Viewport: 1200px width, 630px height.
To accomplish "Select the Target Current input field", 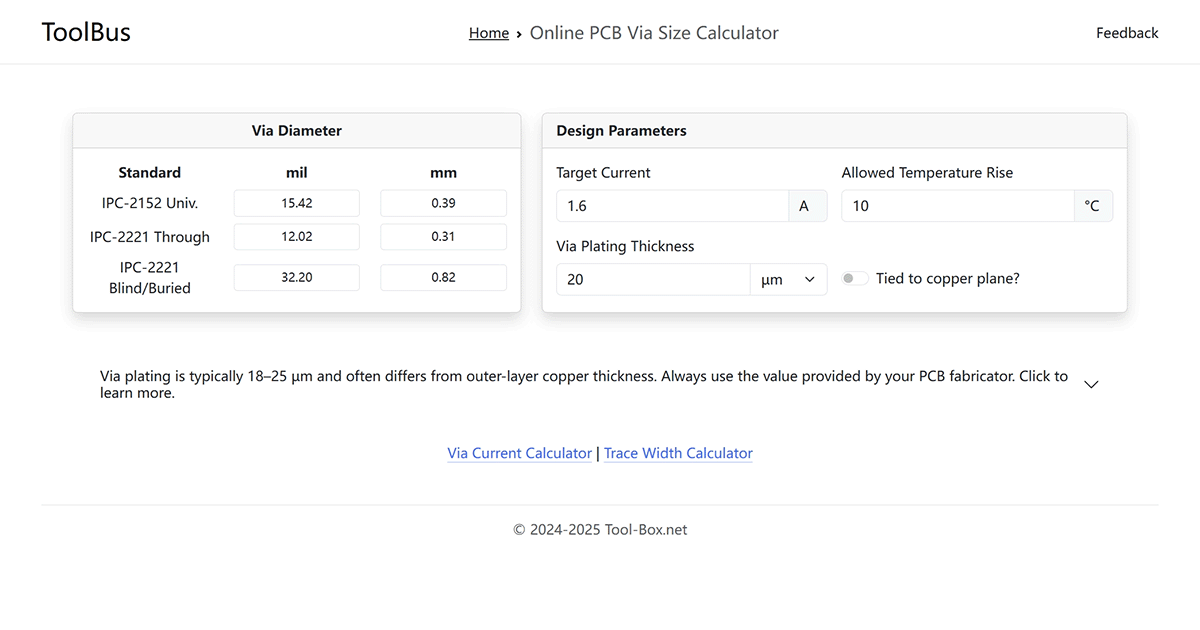I will pyautogui.click(x=672, y=205).
